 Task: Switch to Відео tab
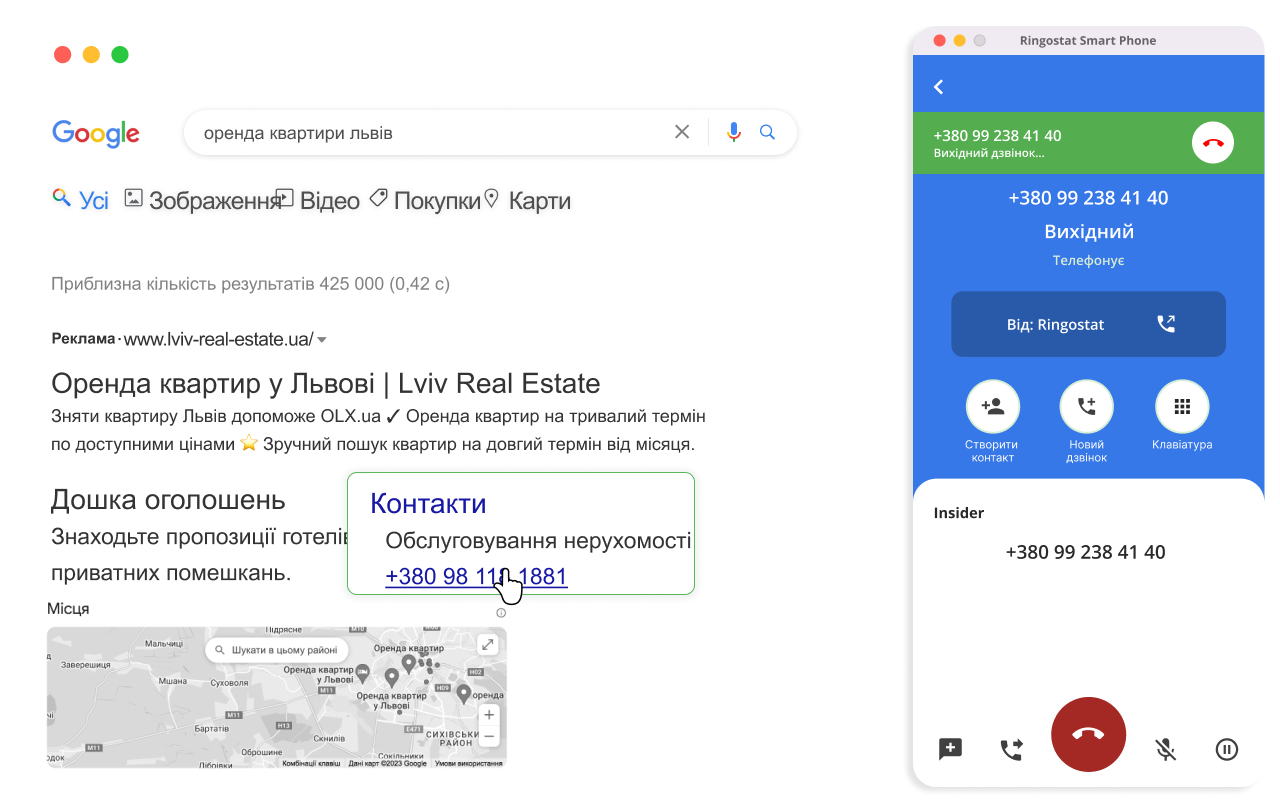[318, 200]
